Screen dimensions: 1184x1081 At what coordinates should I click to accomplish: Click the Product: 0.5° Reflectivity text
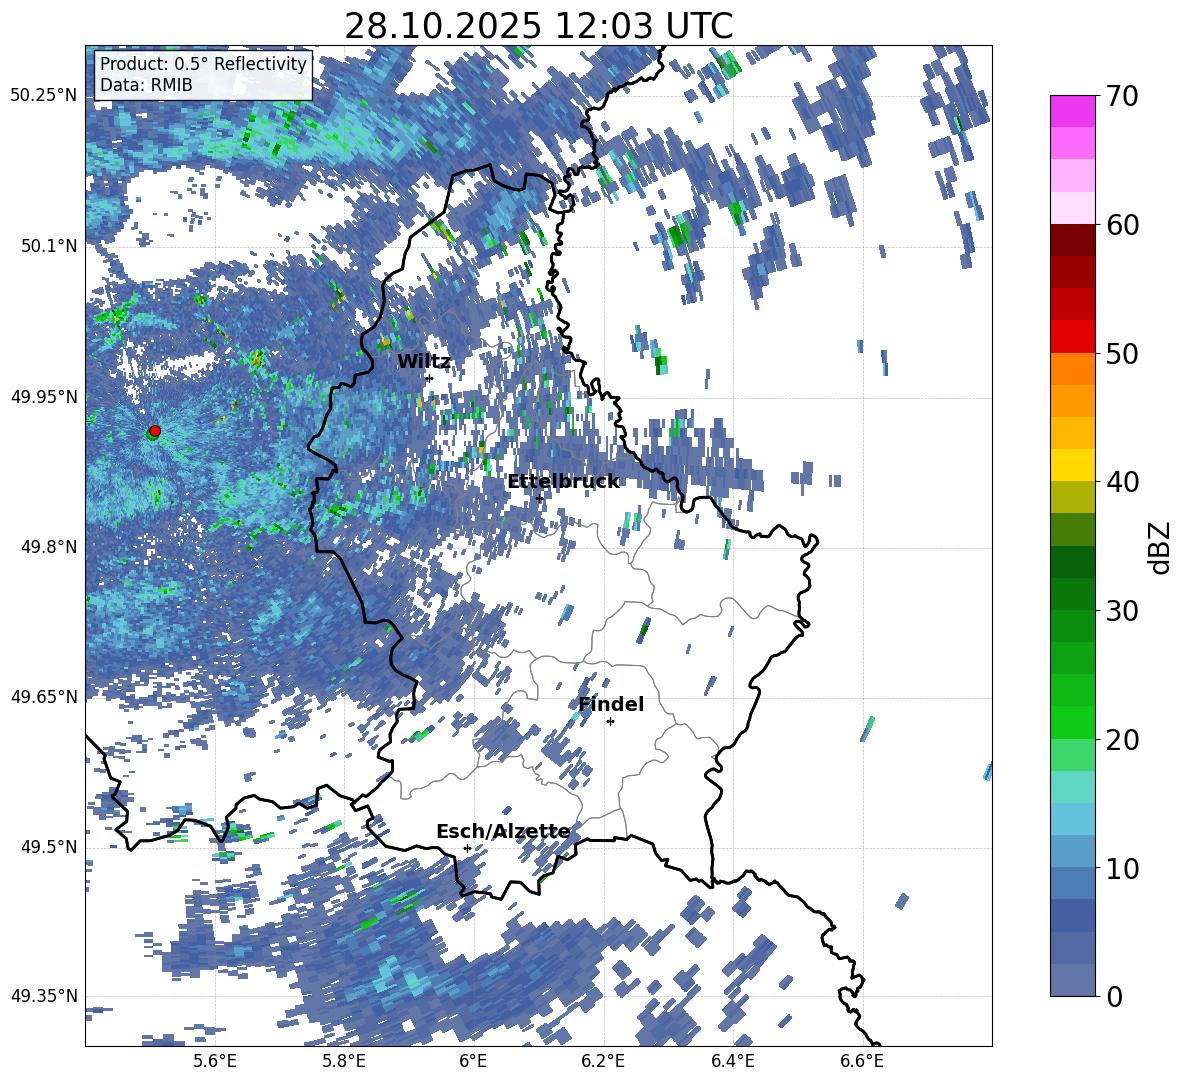(x=203, y=63)
